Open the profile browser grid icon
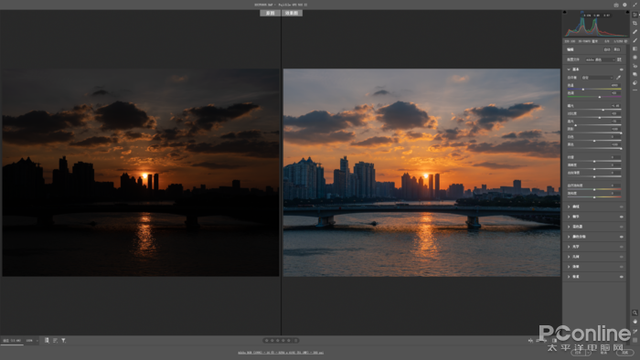This screenshot has width=640, height=360. point(619,60)
